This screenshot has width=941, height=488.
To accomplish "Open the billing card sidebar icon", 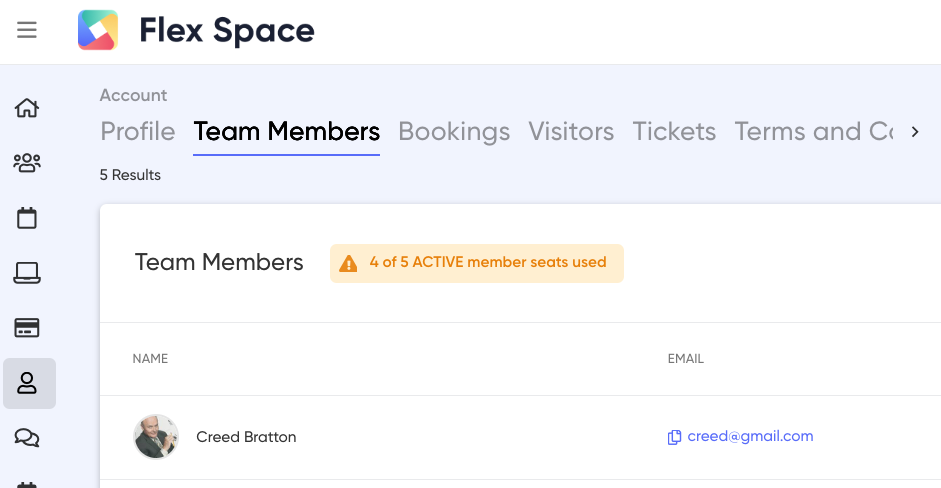I will tap(27, 328).
